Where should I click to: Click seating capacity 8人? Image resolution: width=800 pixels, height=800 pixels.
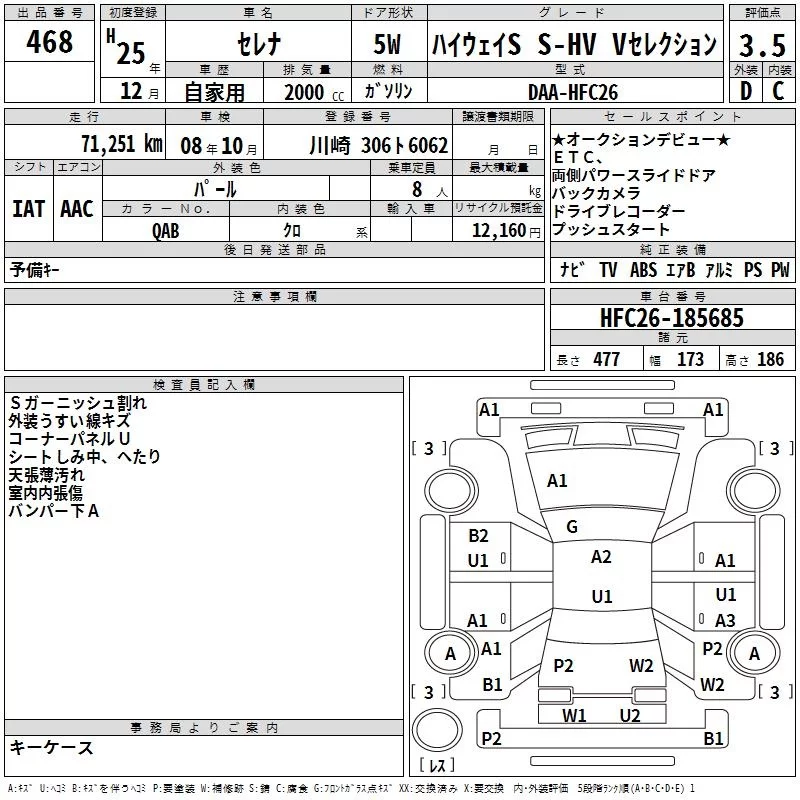pyautogui.click(x=430, y=190)
